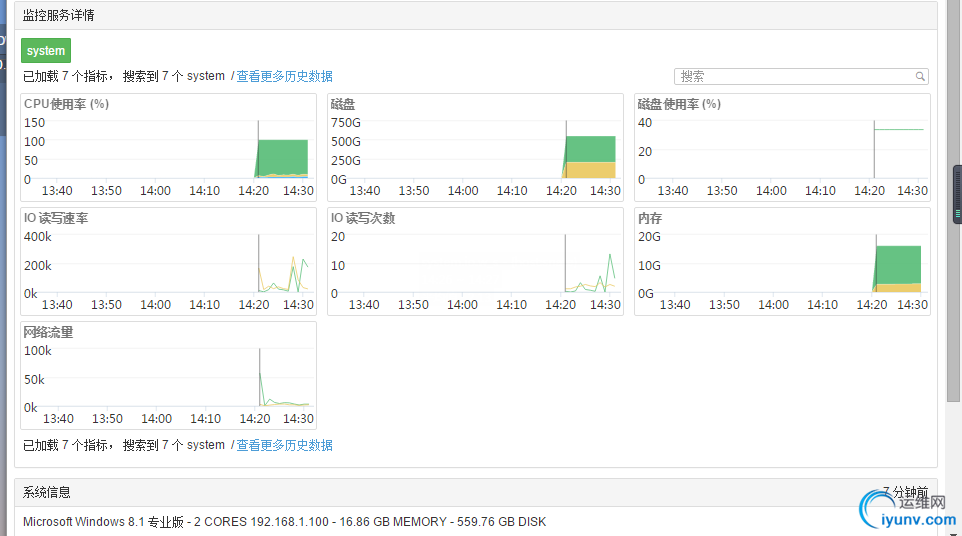Click the 系统信息 section header
This screenshot has width=962, height=536.
[476, 492]
